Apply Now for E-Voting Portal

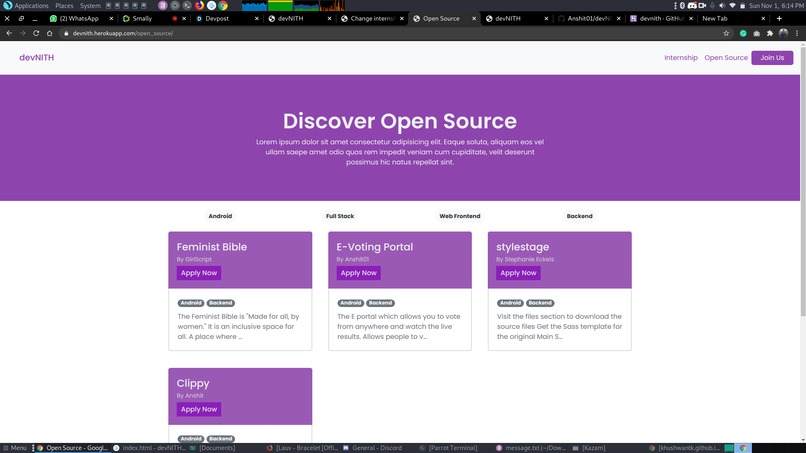pyautogui.click(x=359, y=273)
